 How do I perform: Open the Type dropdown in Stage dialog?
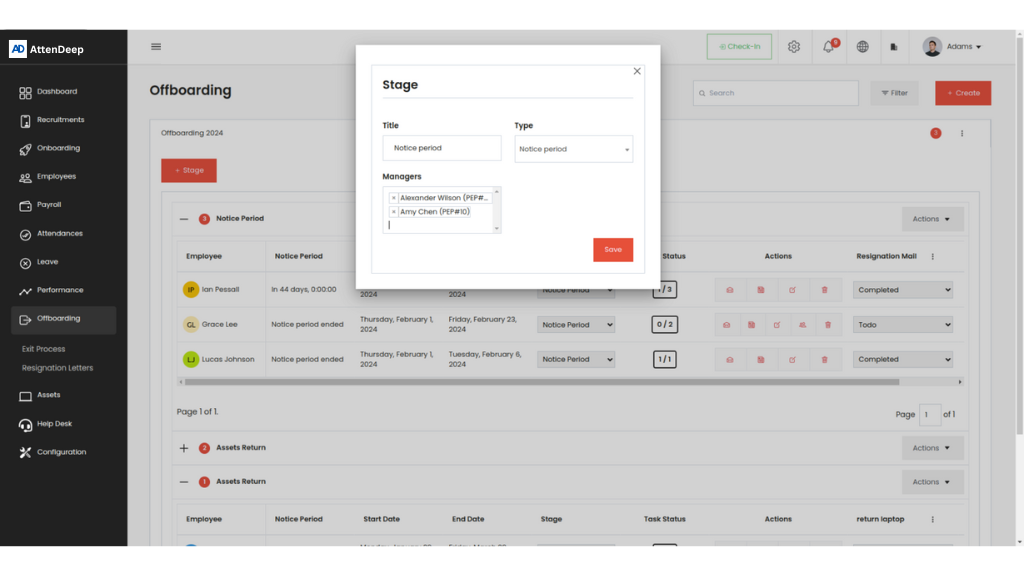point(574,149)
